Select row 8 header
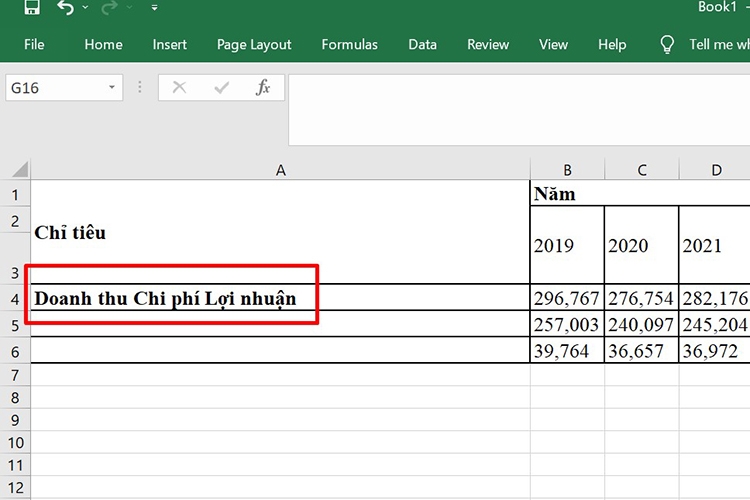 15,397
